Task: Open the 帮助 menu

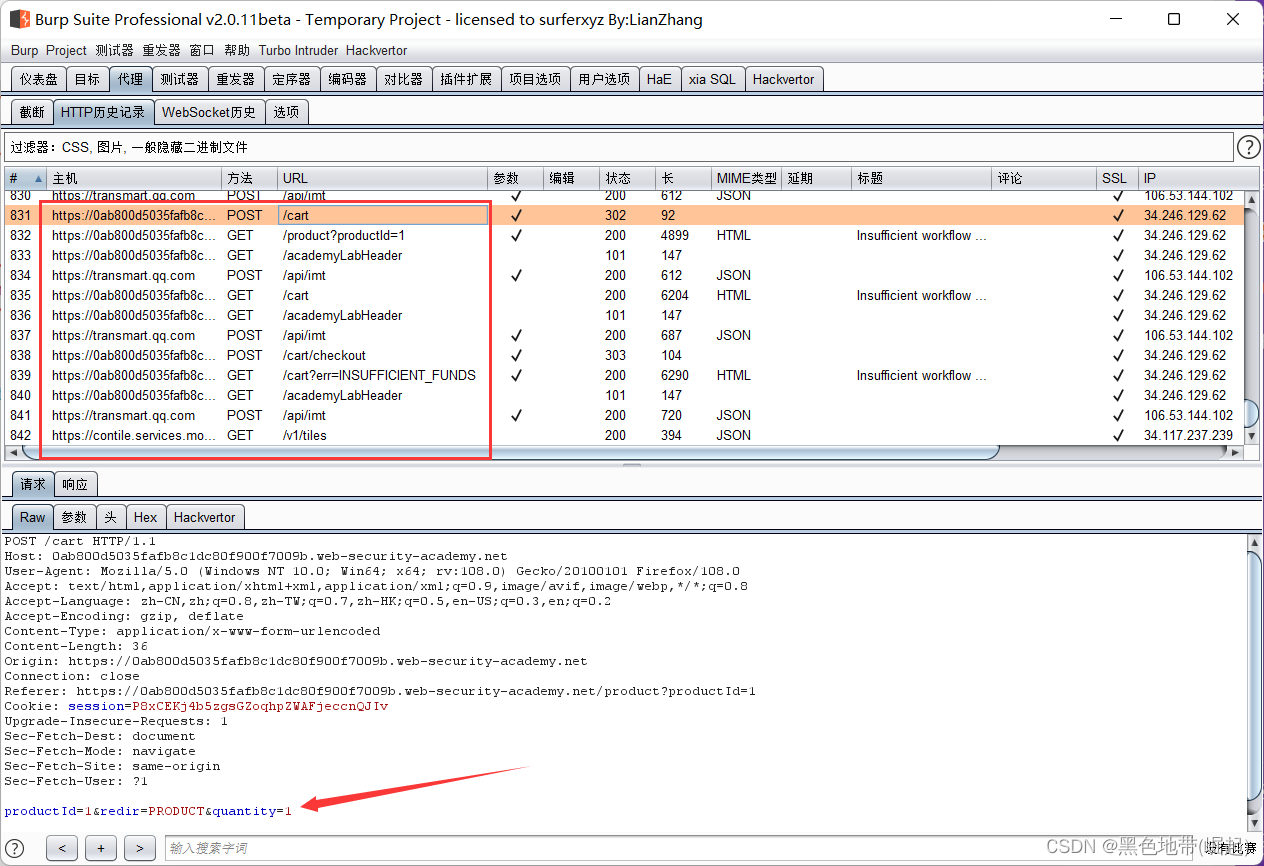Action: tap(237, 50)
